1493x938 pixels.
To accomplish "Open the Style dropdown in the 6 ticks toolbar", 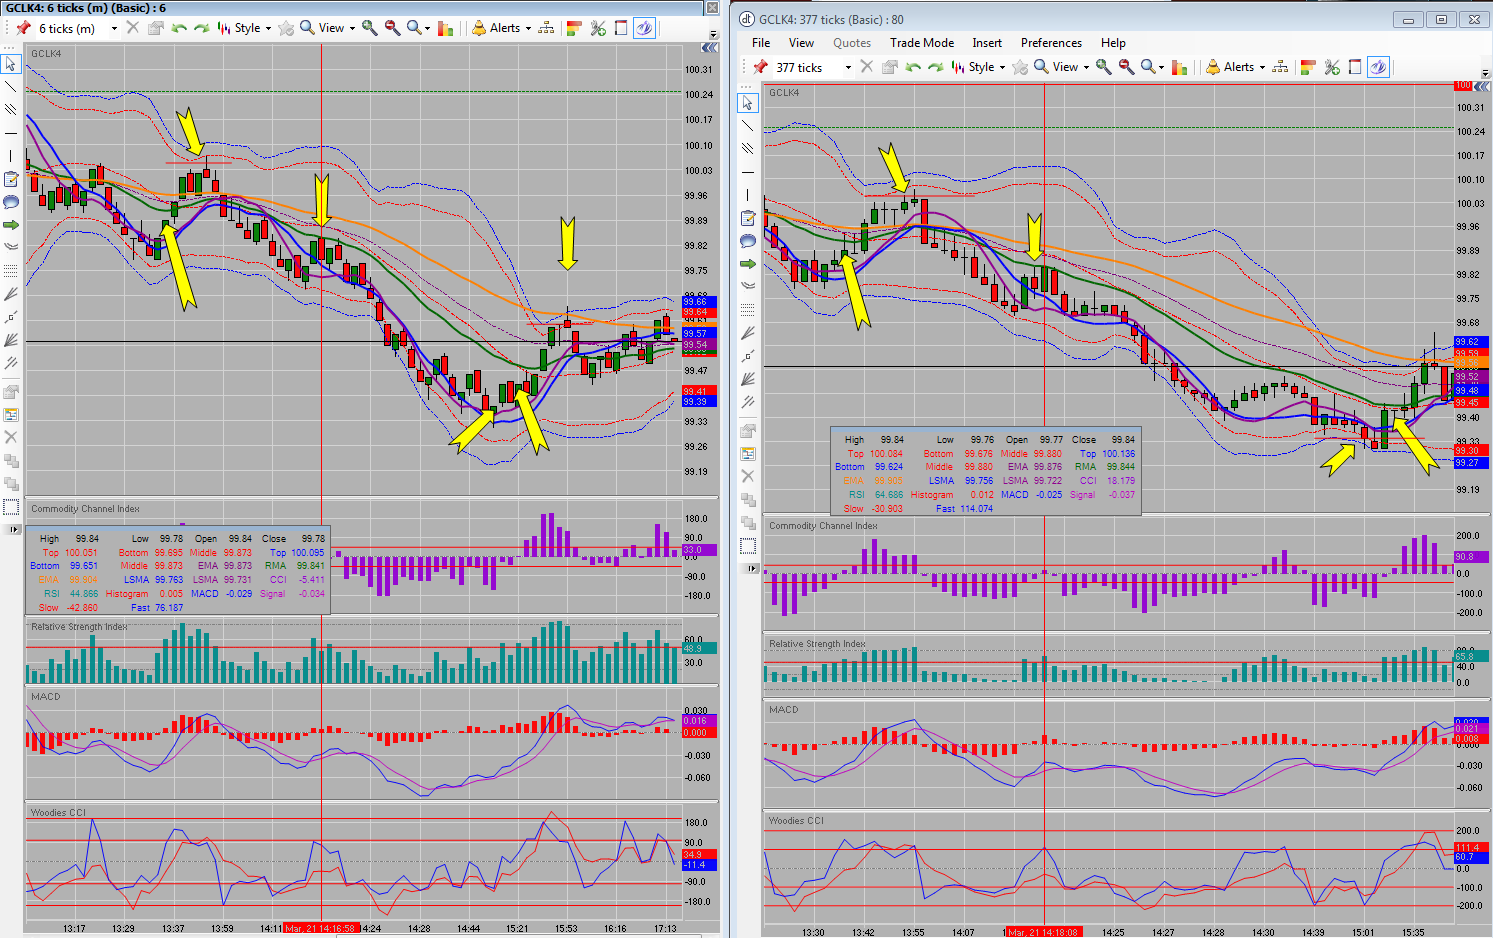I will pyautogui.click(x=246, y=28).
